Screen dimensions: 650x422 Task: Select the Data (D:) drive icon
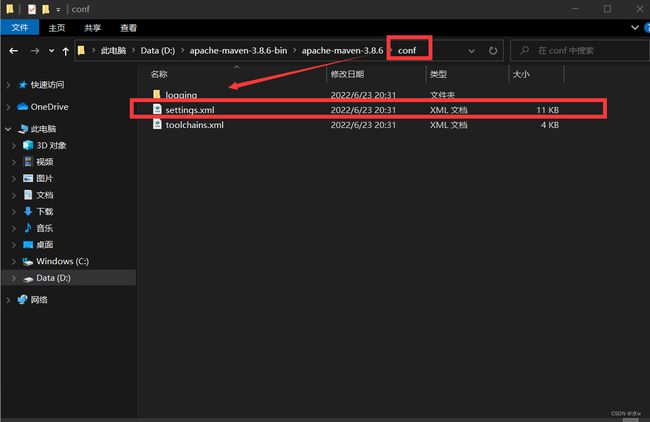pyautogui.click(x=28, y=279)
